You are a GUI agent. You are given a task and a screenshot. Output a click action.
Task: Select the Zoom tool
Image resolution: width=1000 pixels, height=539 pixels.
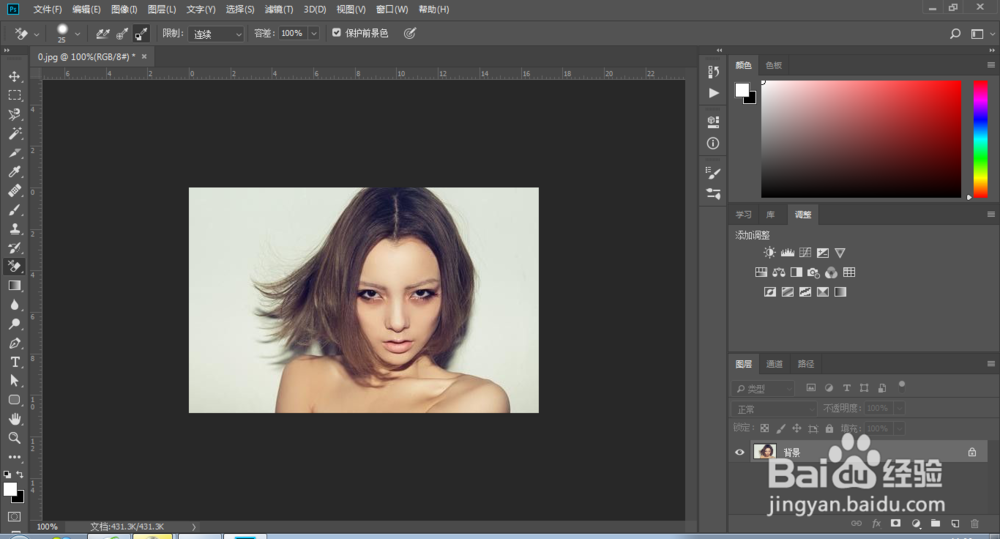(x=15, y=438)
